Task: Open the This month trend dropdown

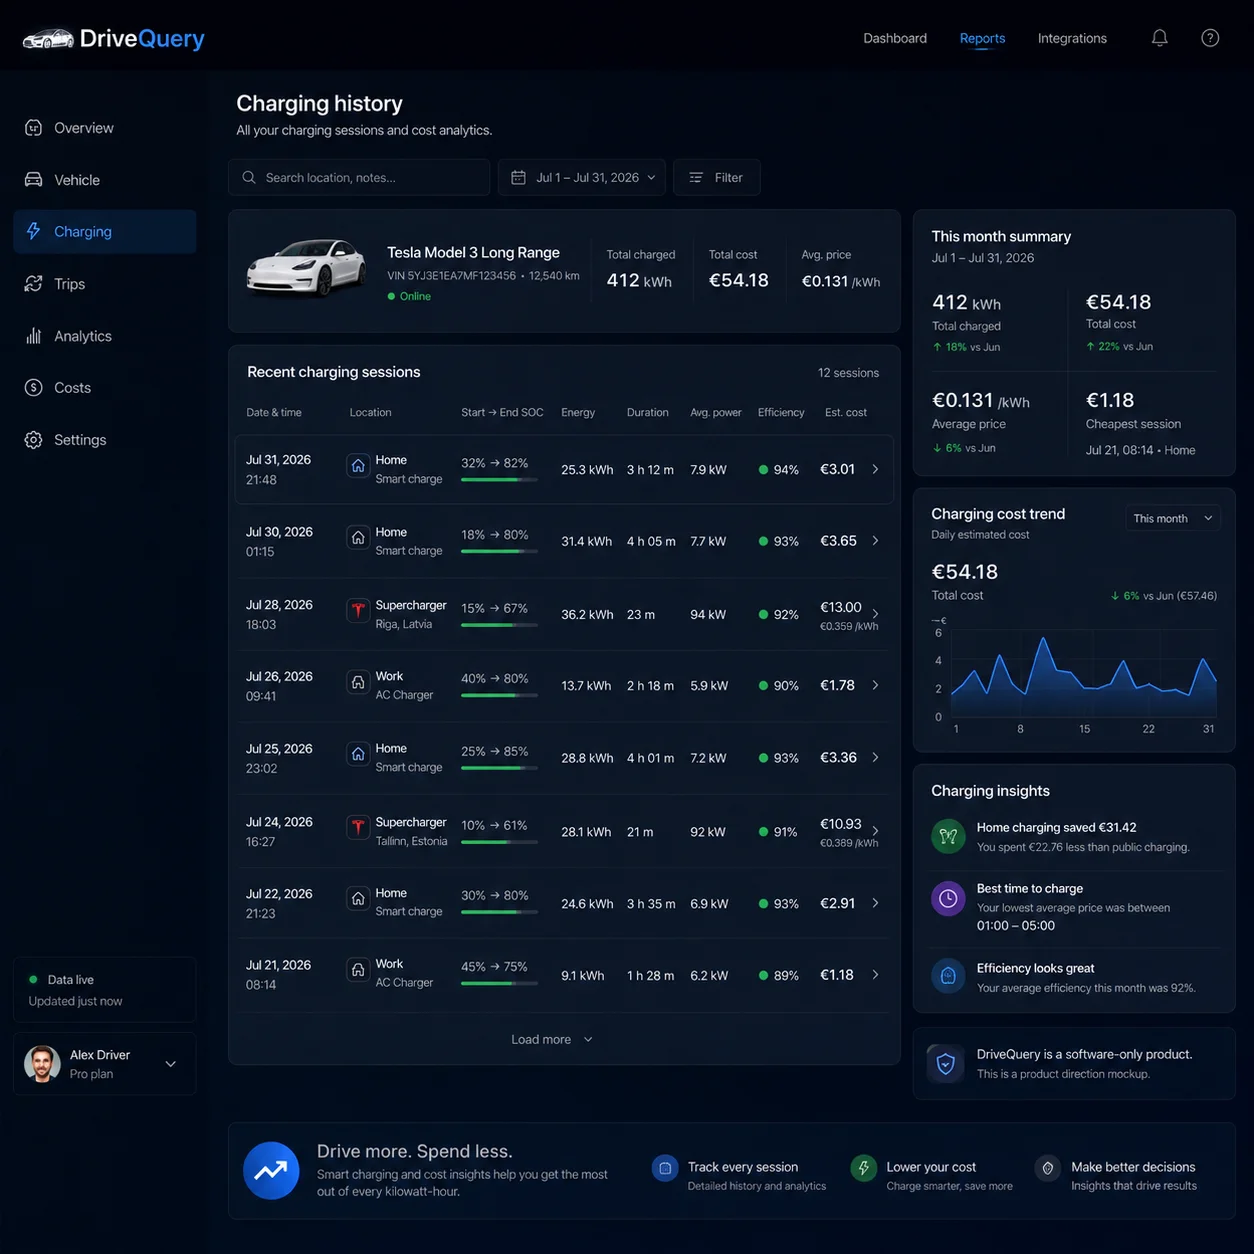Action: click(1172, 518)
